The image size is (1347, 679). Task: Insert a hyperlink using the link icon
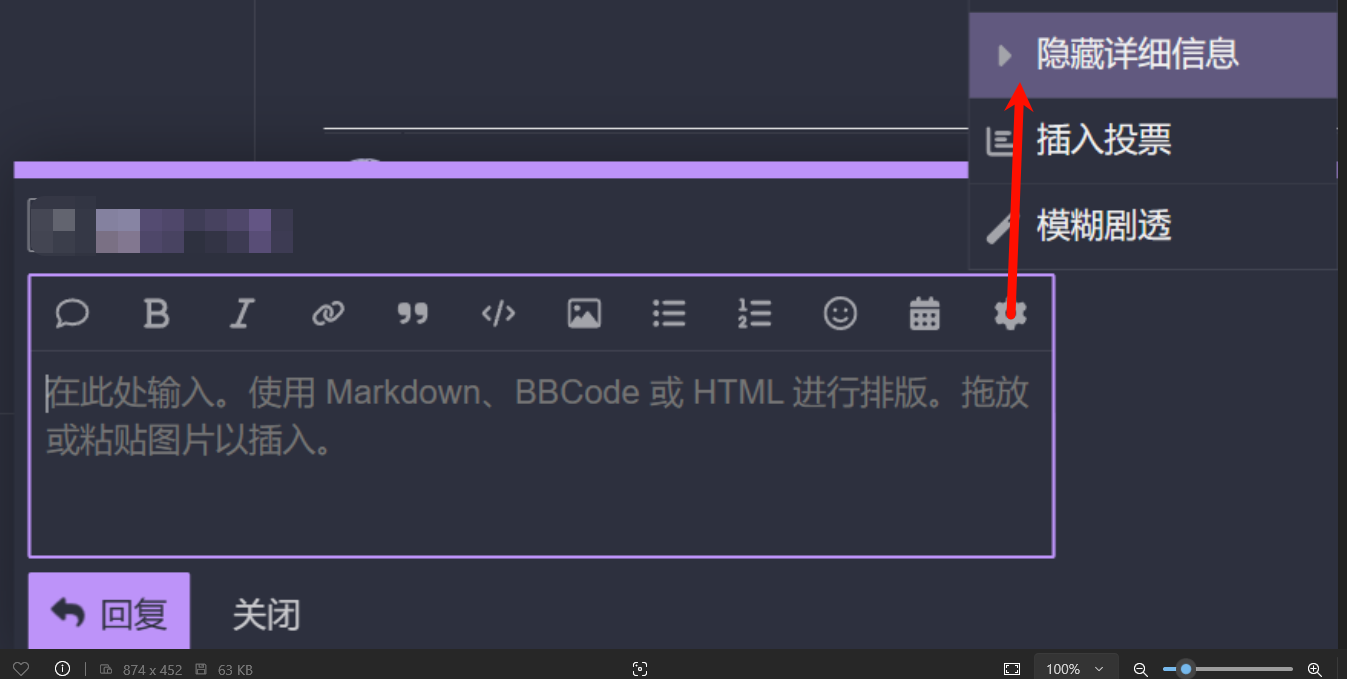(x=328, y=314)
